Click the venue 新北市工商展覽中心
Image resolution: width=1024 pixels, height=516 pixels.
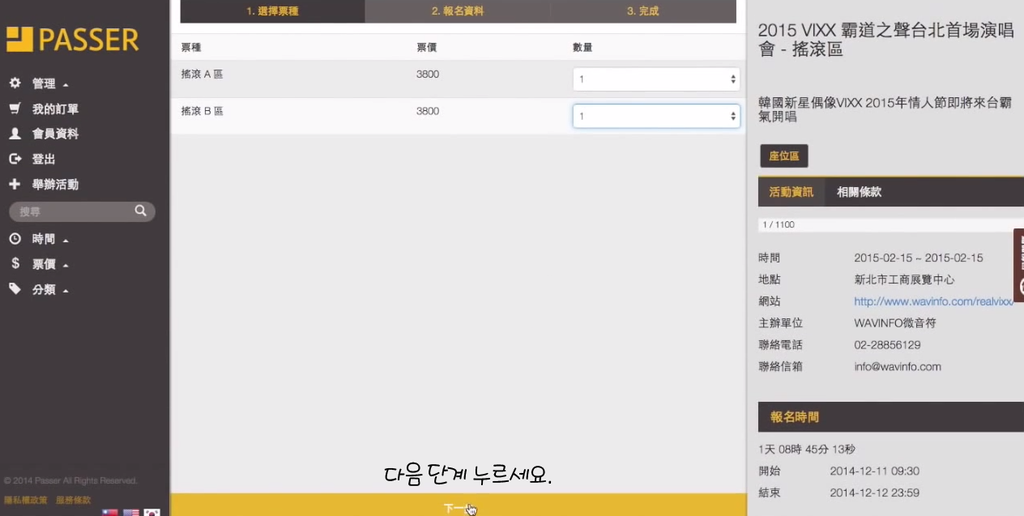(x=904, y=280)
